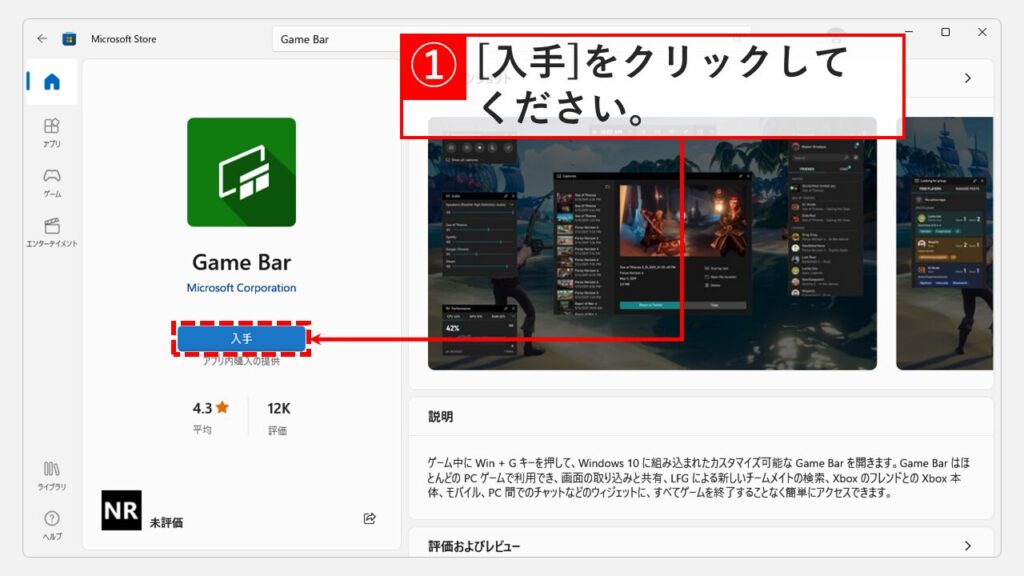Viewport: 1024px width, 576px height.
Task: Expand screenshots section with top-right chevron
Action: [968, 78]
